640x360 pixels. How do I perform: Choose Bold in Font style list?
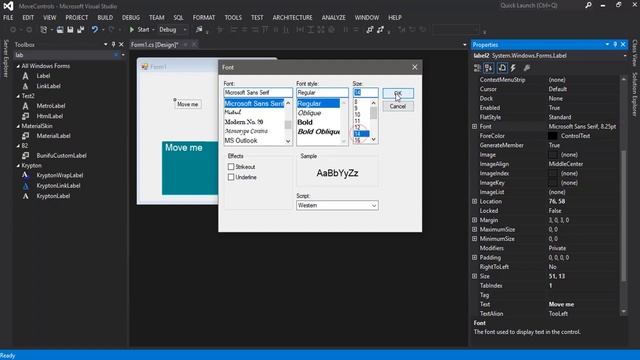[x=305, y=122]
